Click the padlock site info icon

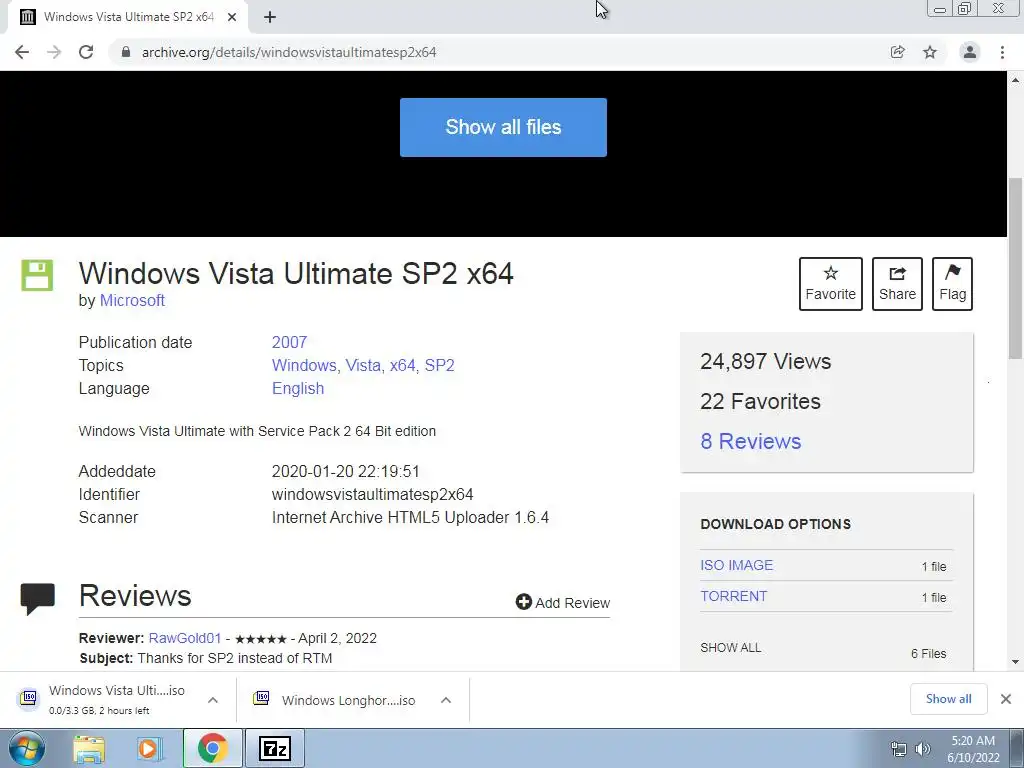pyautogui.click(x=126, y=52)
